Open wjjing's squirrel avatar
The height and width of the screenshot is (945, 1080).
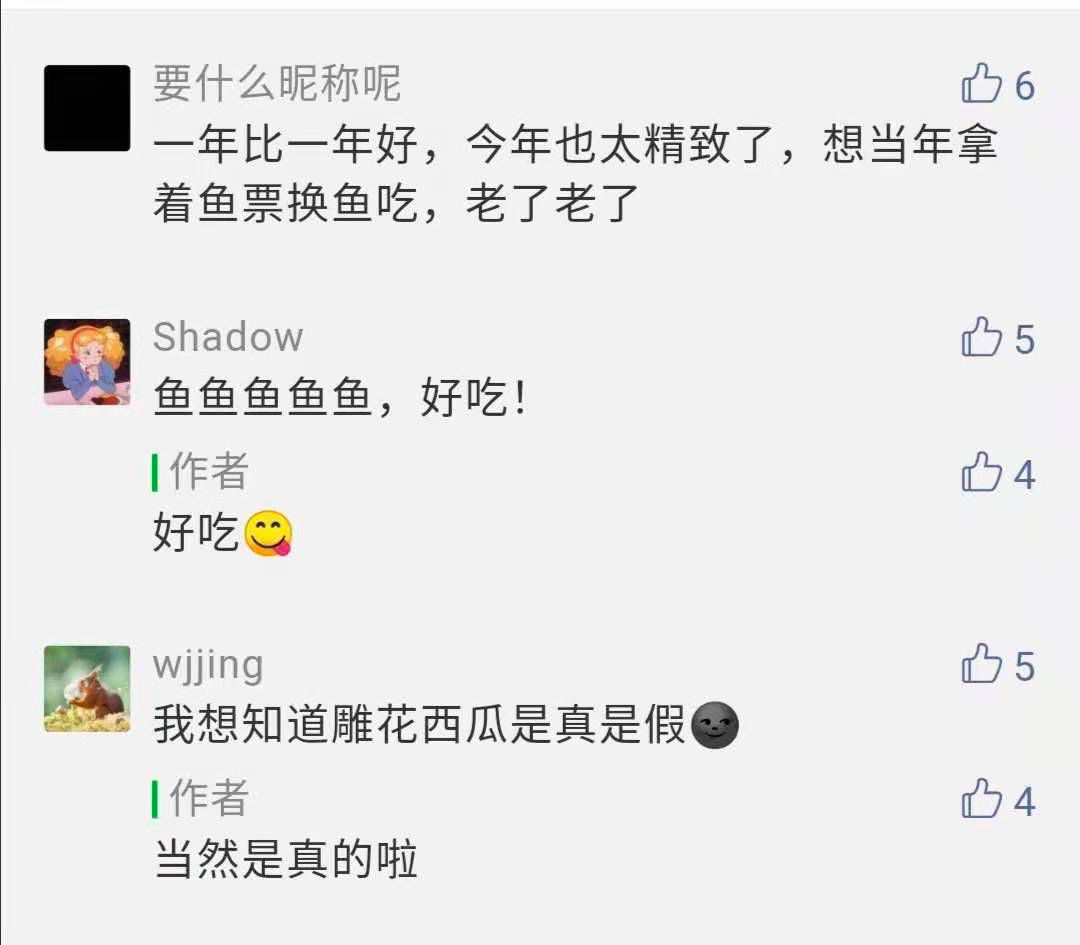point(87,689)
